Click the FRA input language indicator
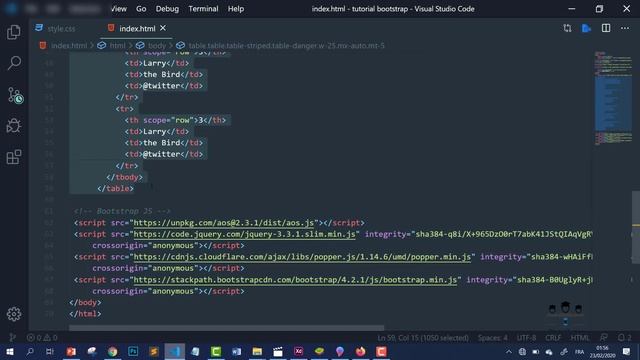The image size is (640, 360). click(x=579, y=351)
